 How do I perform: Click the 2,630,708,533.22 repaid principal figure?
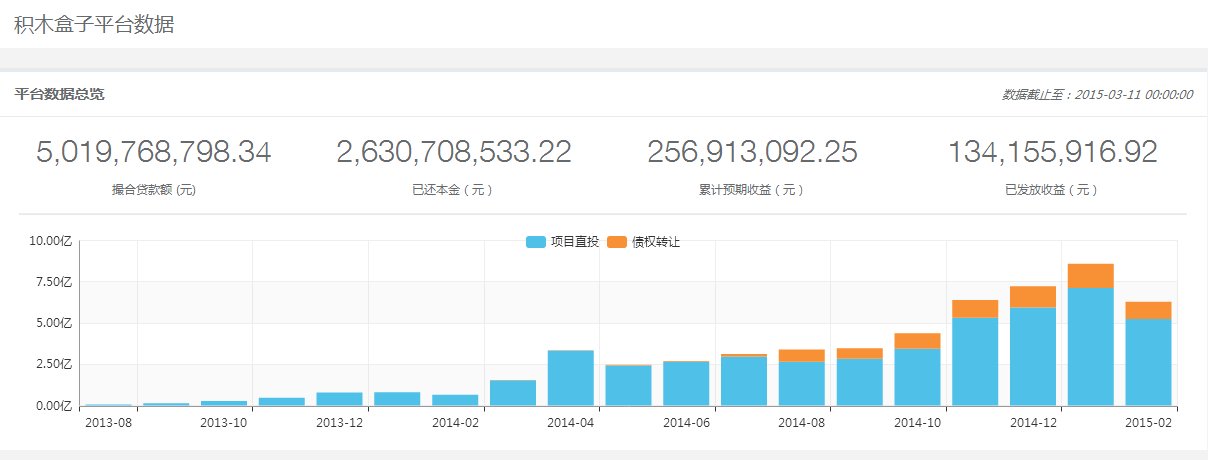click(454, 152)
